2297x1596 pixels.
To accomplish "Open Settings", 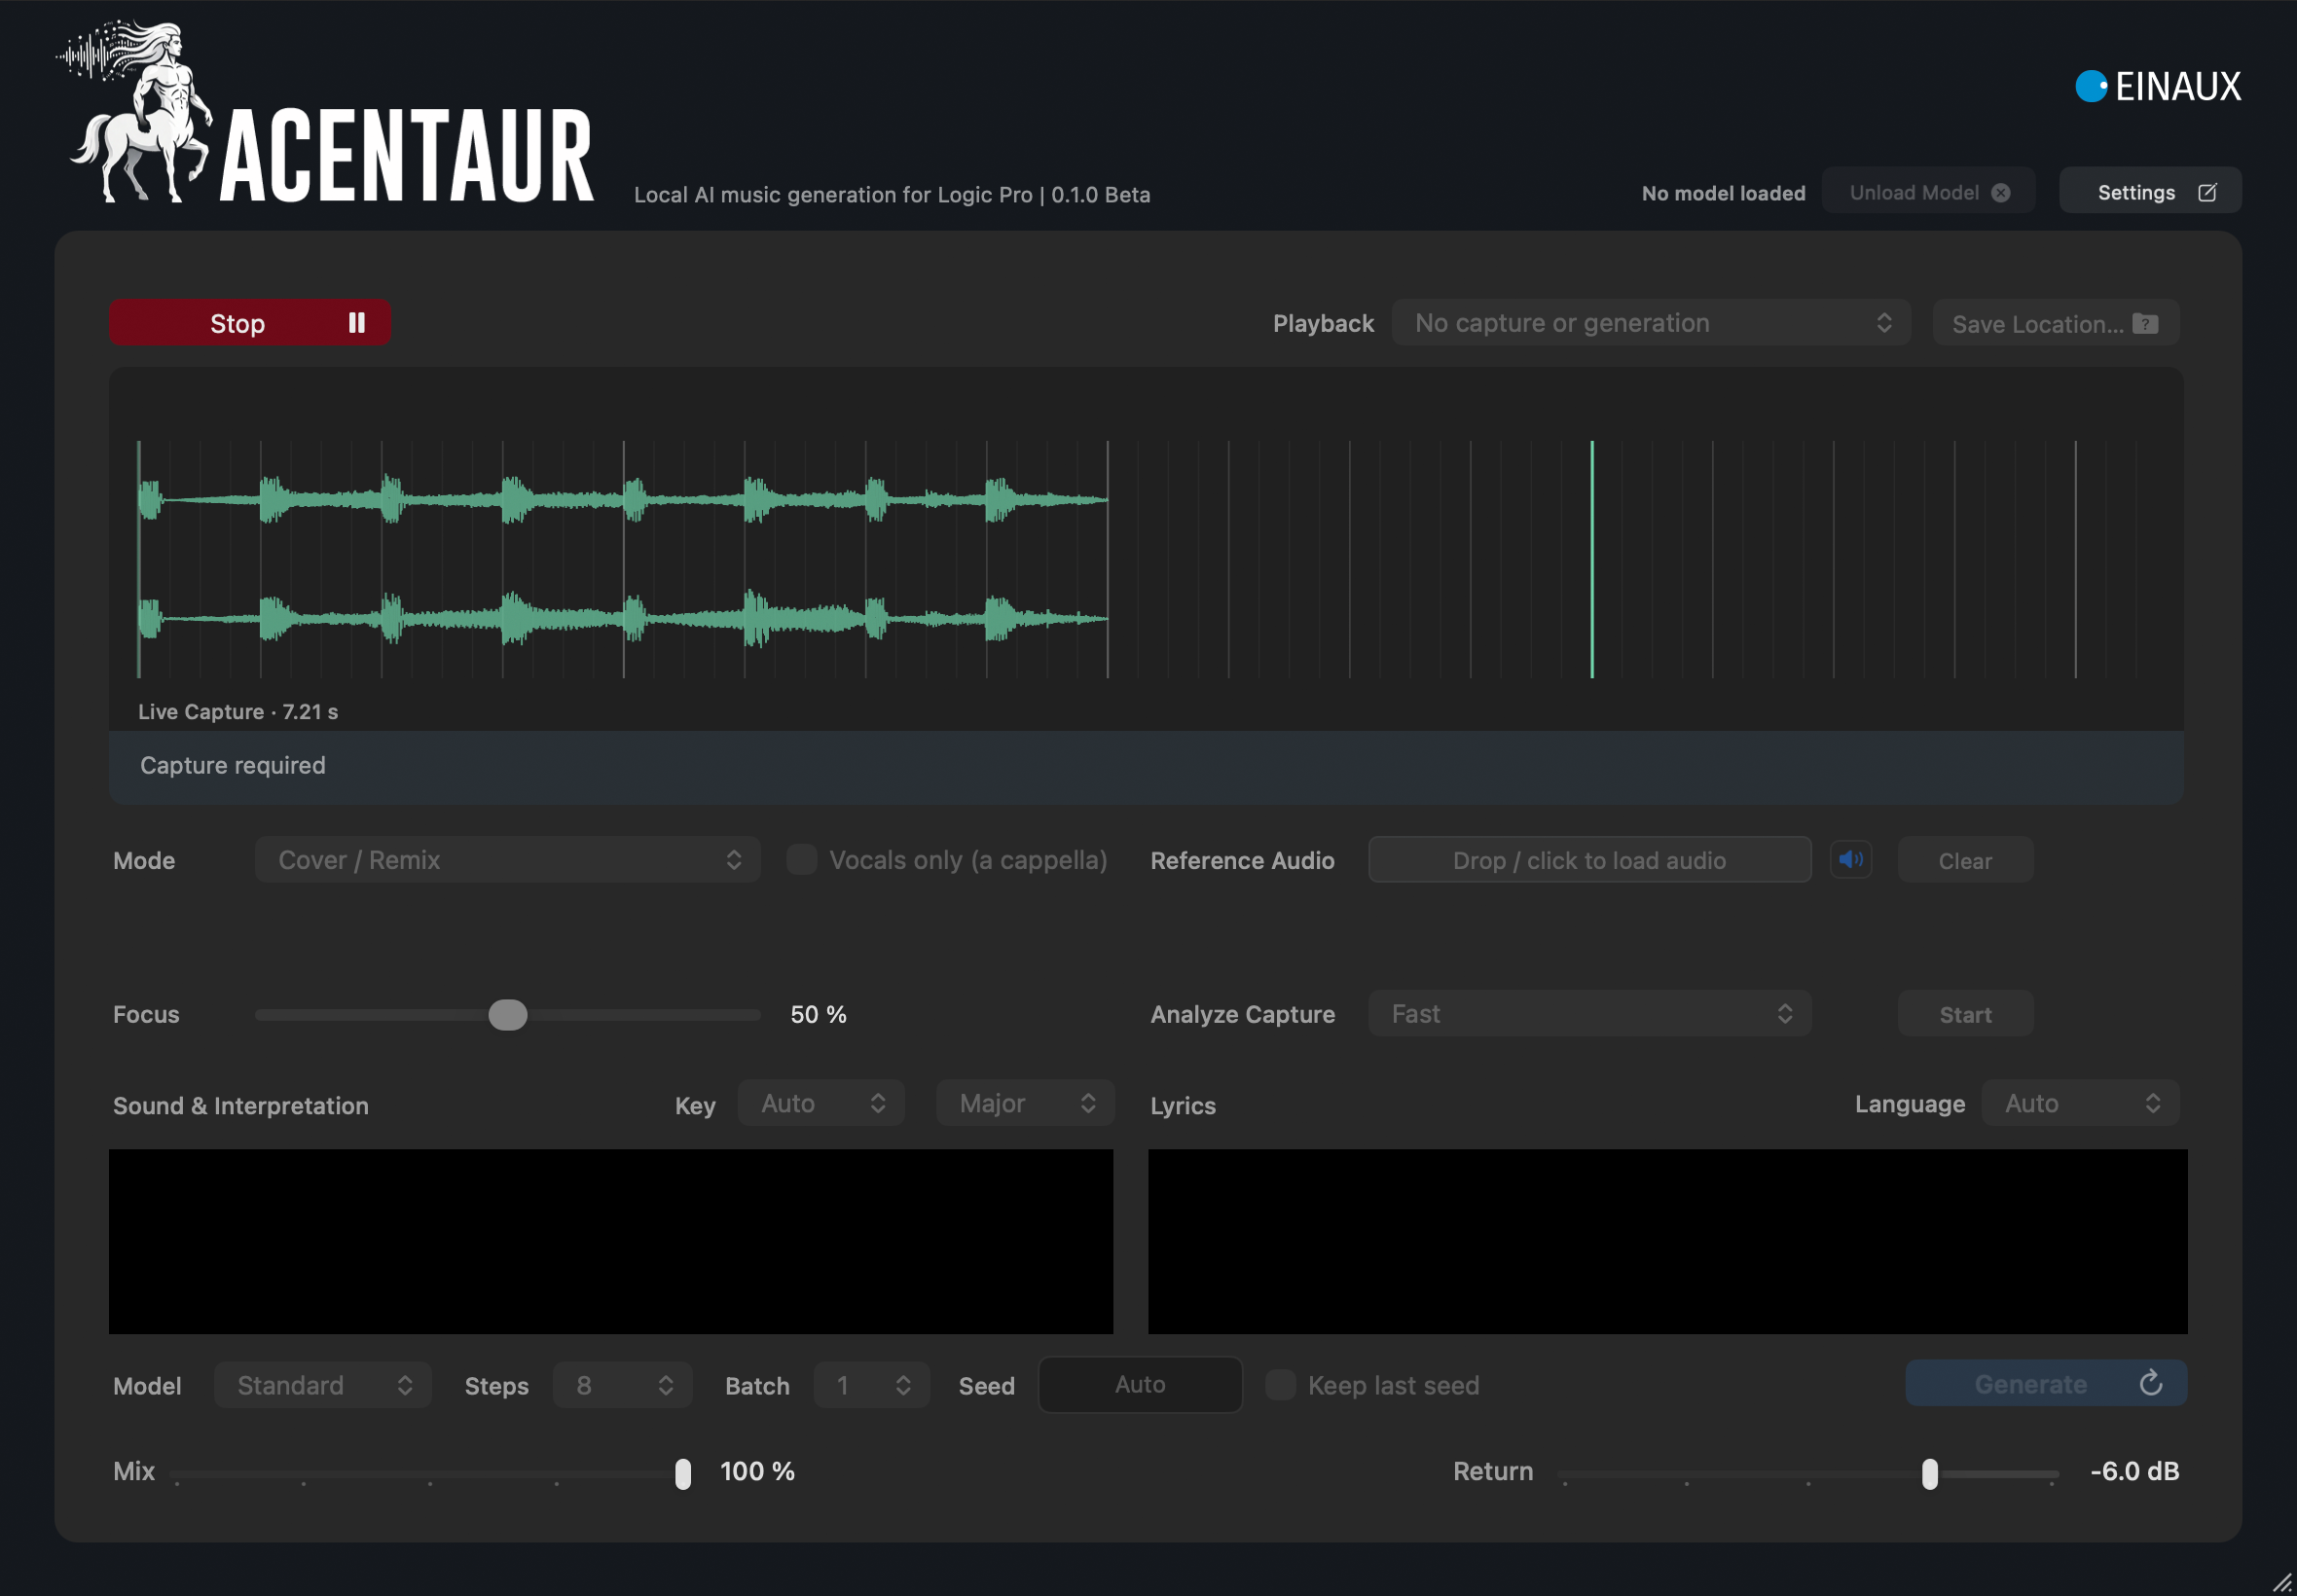I will point(2151,191).
